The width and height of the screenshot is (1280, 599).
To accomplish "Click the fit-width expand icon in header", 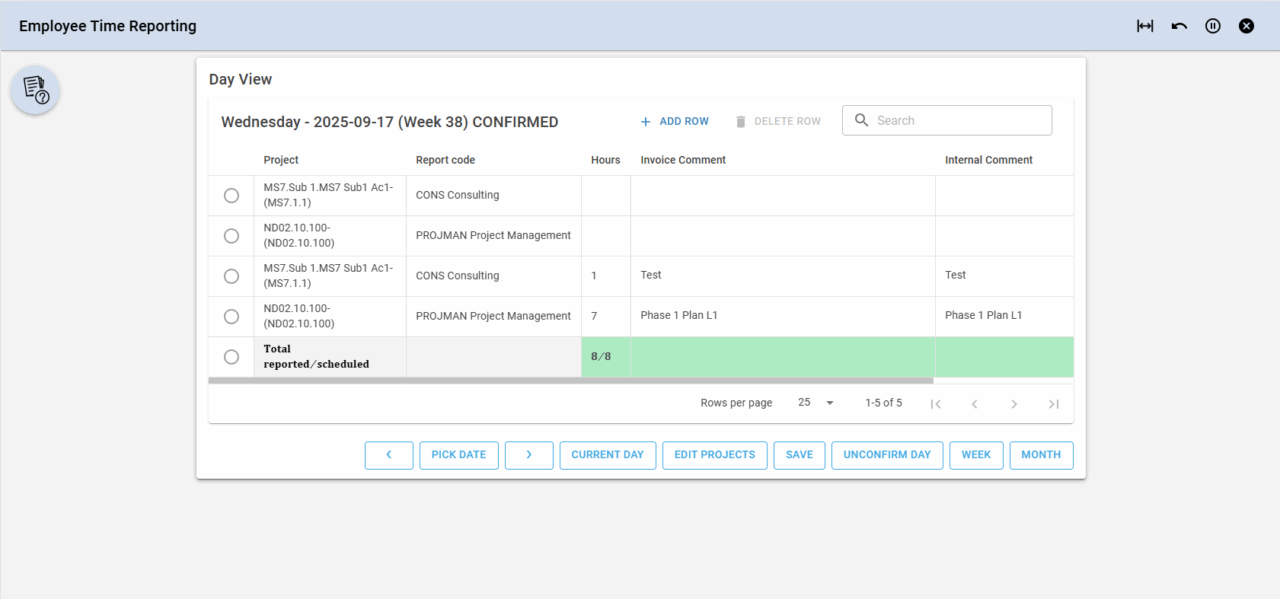I will click(x=1145, y=26).
